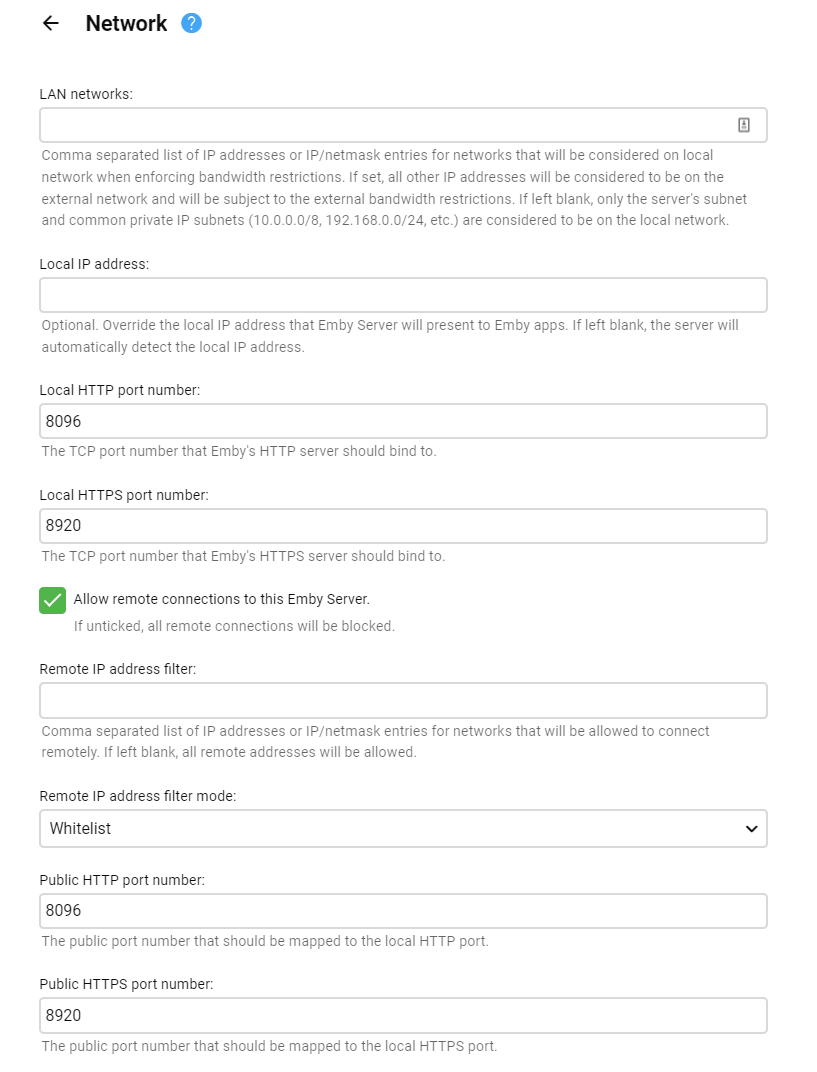Open the Remote IP address filter mode dropdown
Viewport: 817px width, 1072px height.
(x=403, y=828)
